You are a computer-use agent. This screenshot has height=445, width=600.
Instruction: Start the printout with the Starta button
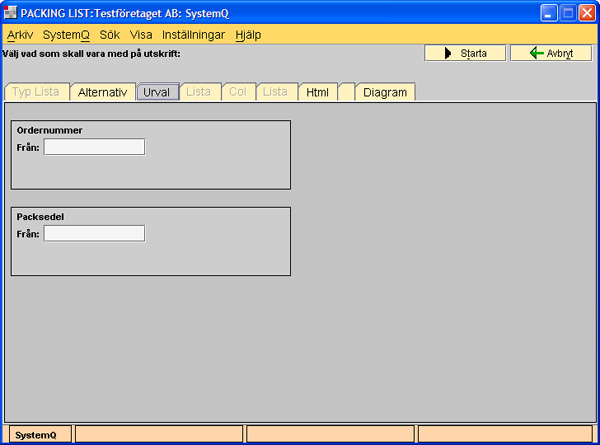point(465,53)
